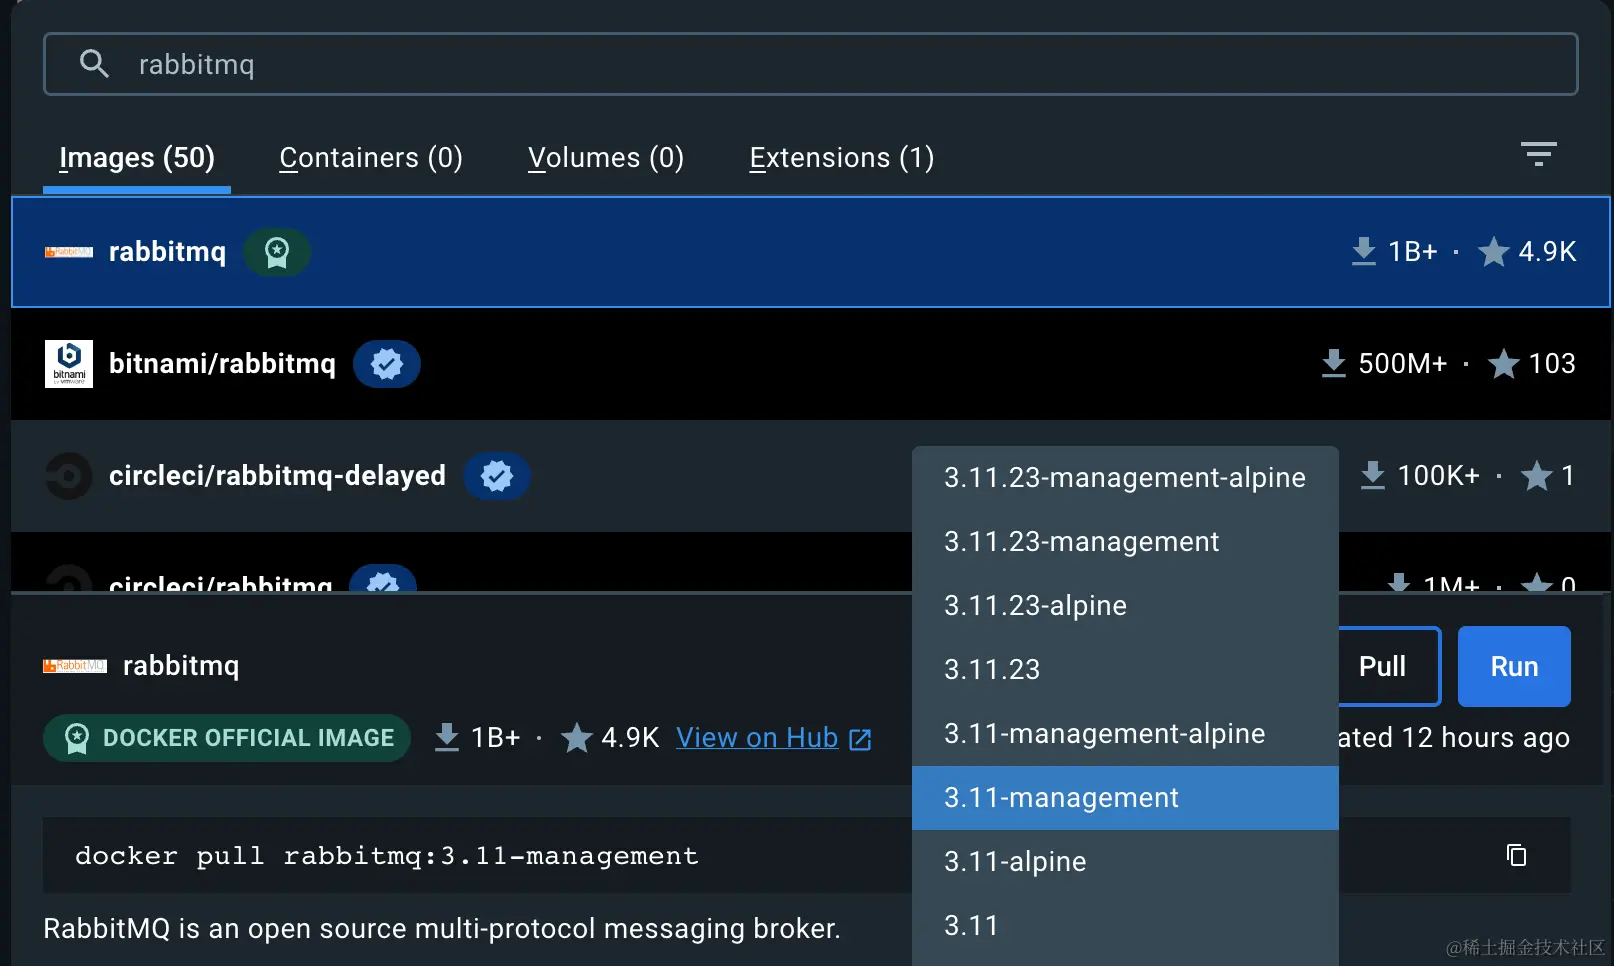The height and width of the screenshot is (966, 1614).
Task: Click the 100K+ downloads count
Action: [1438, 476]
